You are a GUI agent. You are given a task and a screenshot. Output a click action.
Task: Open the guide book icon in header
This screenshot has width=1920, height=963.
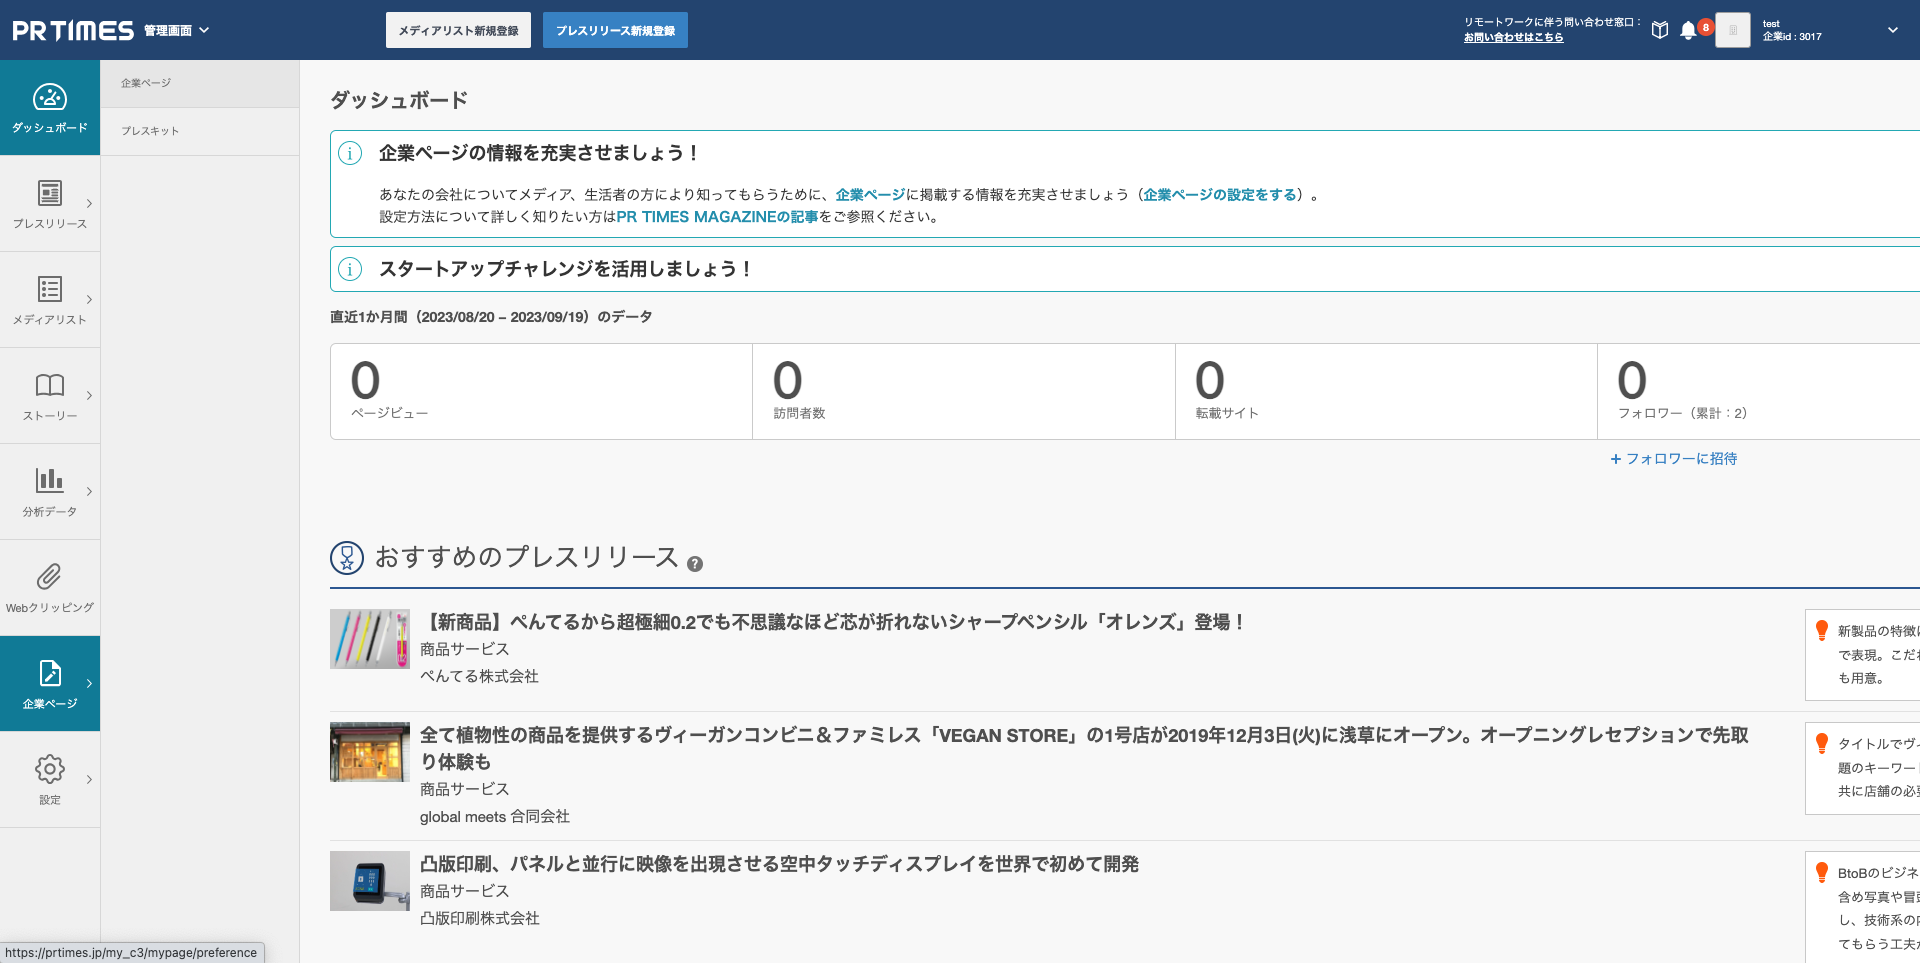pyautogui.click(x=1659, y=30)
